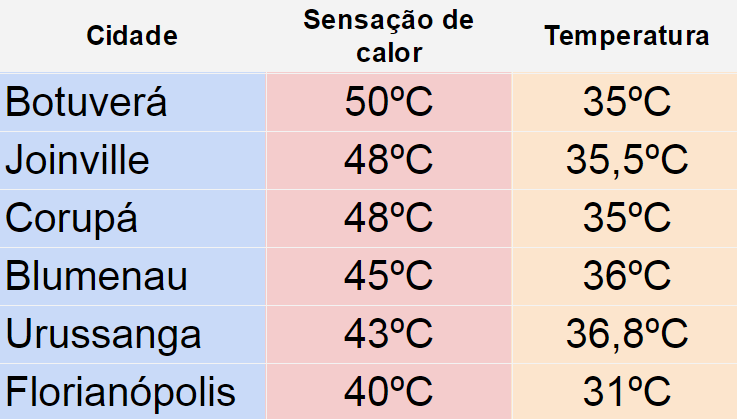Click Corupá's 48ºC heat sensation cell
Image resolution: width=737 pixels, height=419 pixels.
coord(389,219)
